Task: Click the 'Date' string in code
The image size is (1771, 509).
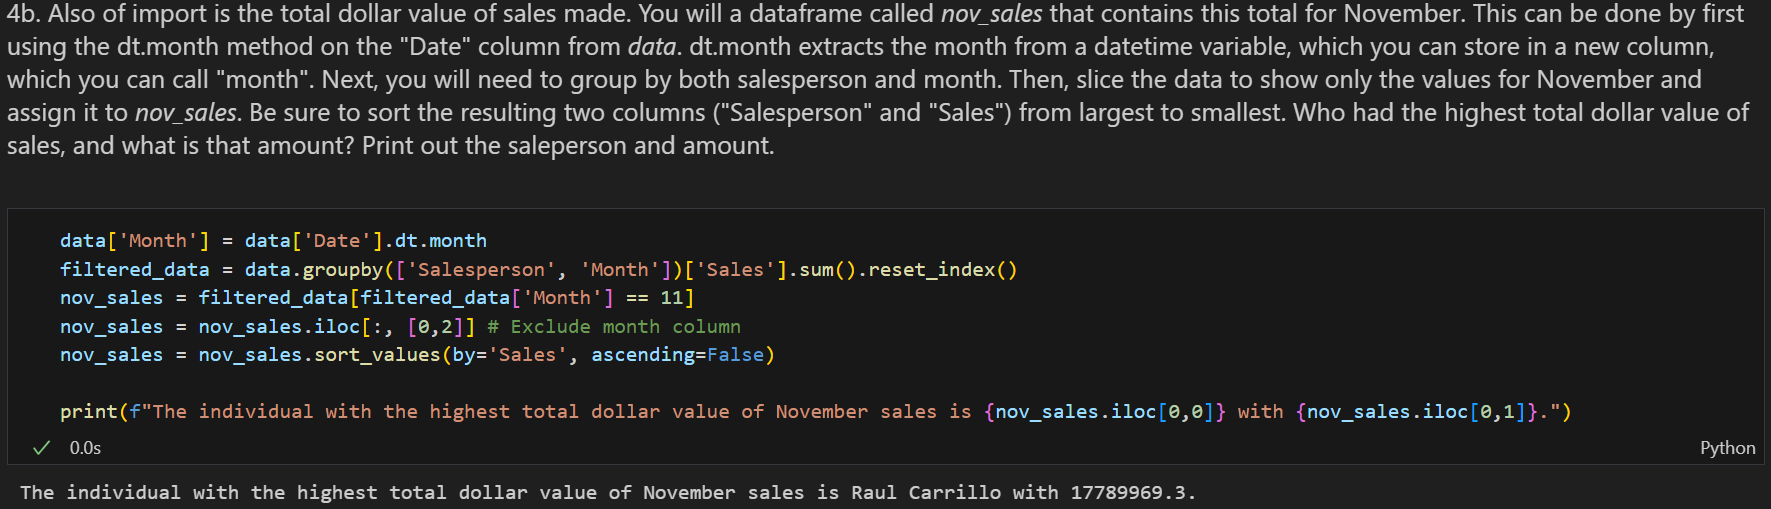Action: tap(337, 241)
